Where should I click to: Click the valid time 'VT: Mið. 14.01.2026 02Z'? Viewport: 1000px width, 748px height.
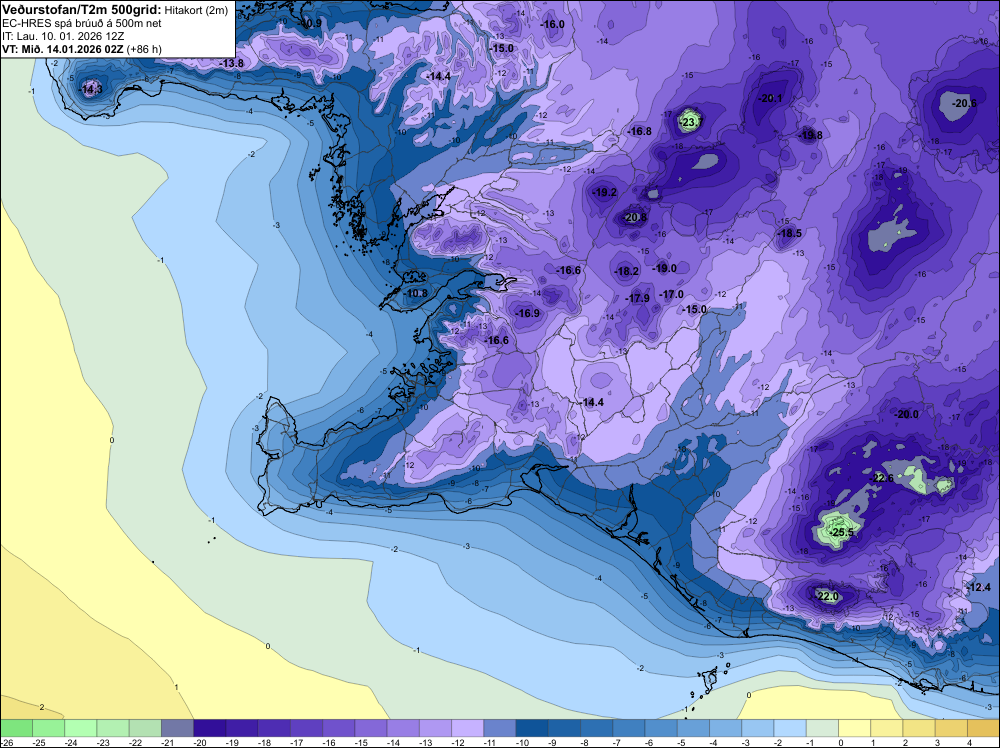(x=62, y=49)
